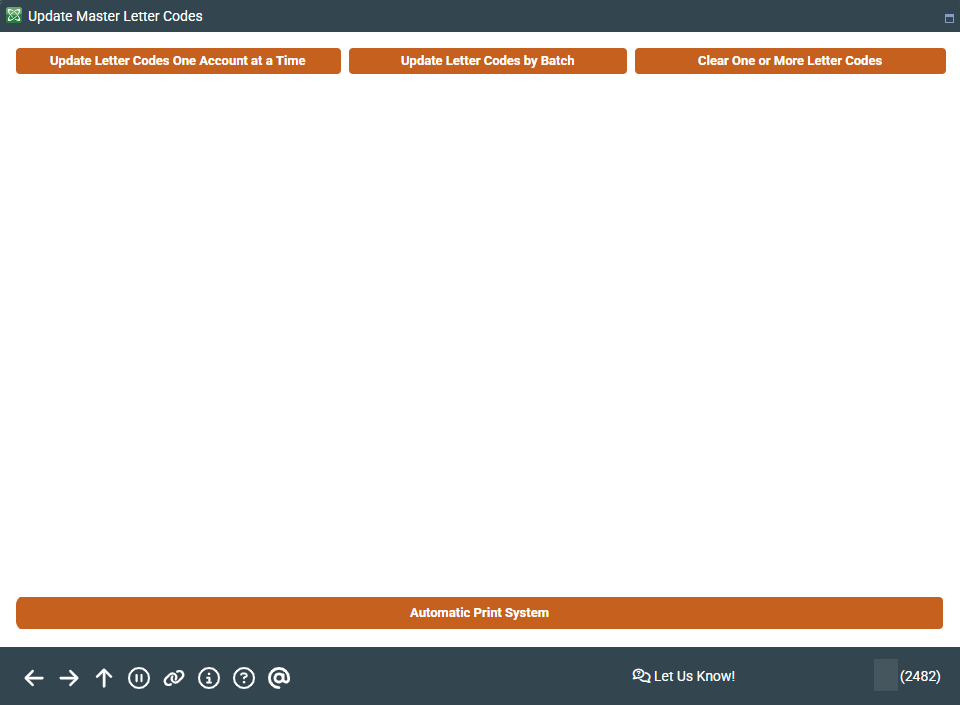Click the empty white content panel

coord(480,330)
